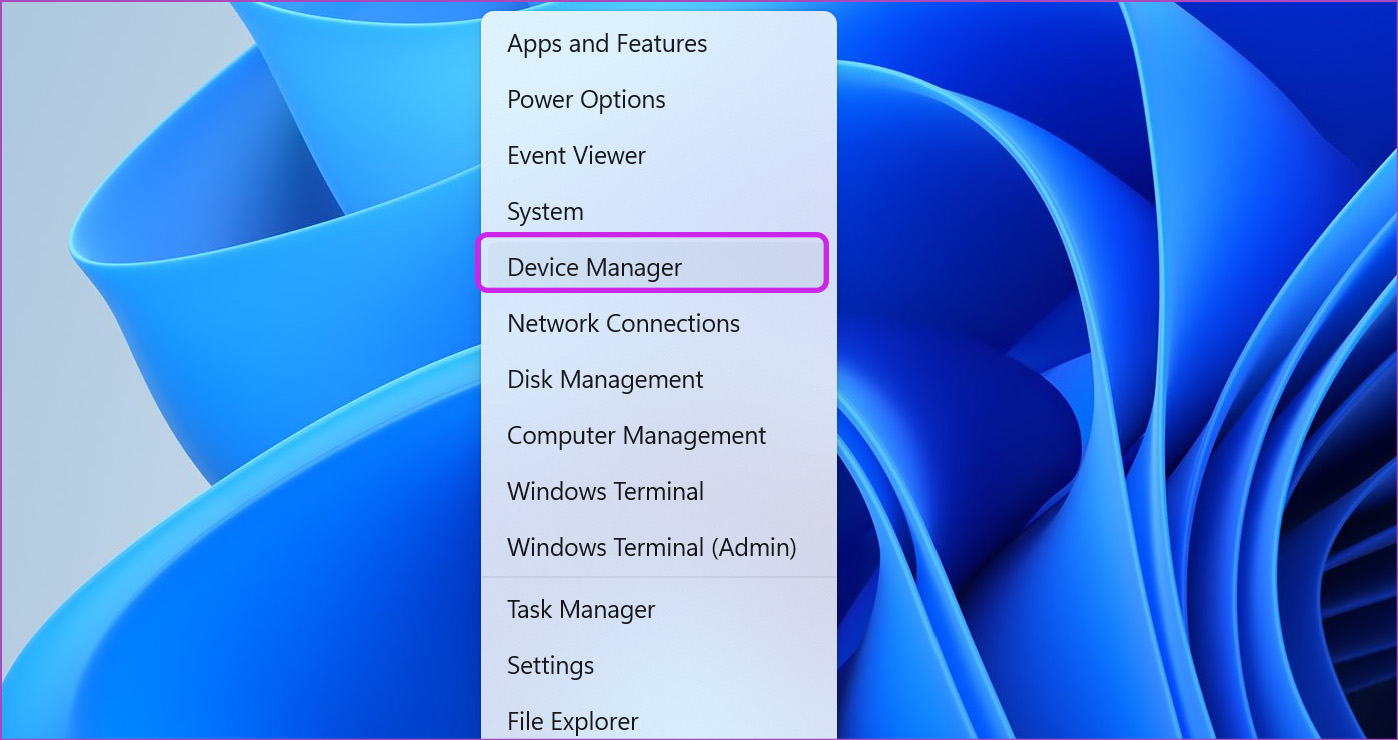Start Windows Terminal (non-admin)

[x=658, y=492]
